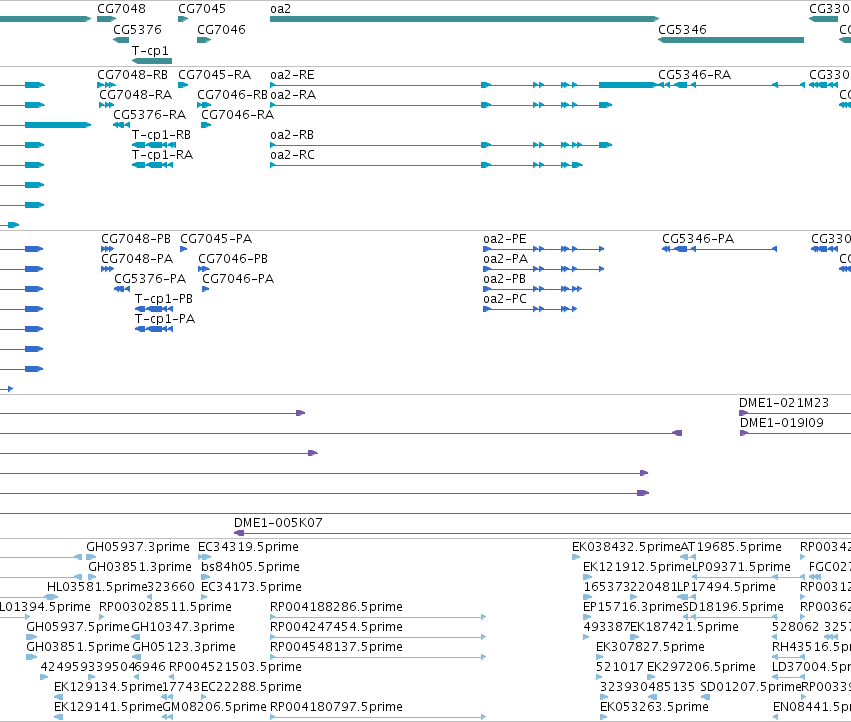Click EST GH10347.3prime label
Viewport: 851px width, 722px height.
point(183,627)
